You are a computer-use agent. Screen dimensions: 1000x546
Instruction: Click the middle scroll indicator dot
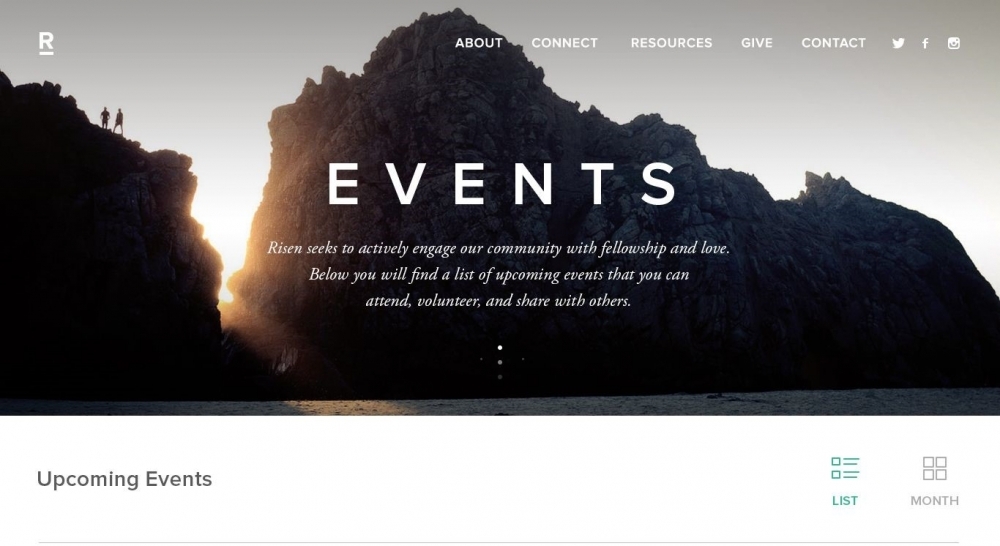500,362
